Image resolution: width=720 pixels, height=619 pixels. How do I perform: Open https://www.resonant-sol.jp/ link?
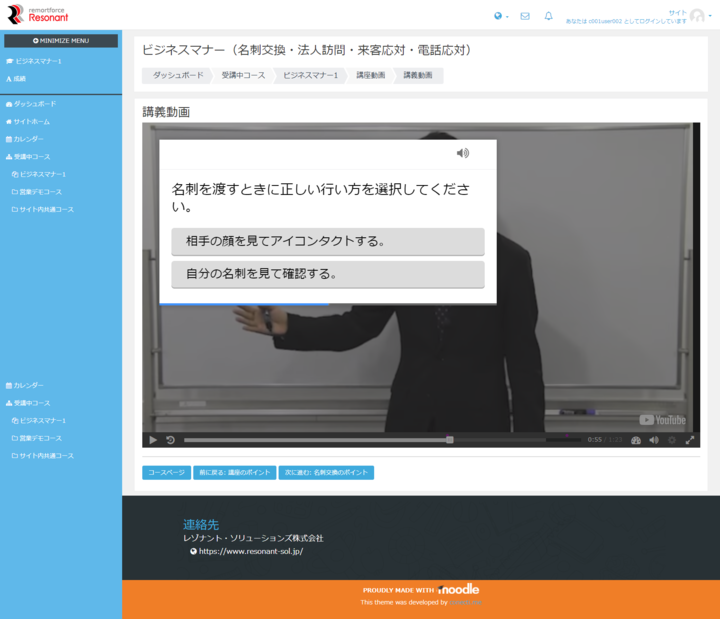(251, 551)
